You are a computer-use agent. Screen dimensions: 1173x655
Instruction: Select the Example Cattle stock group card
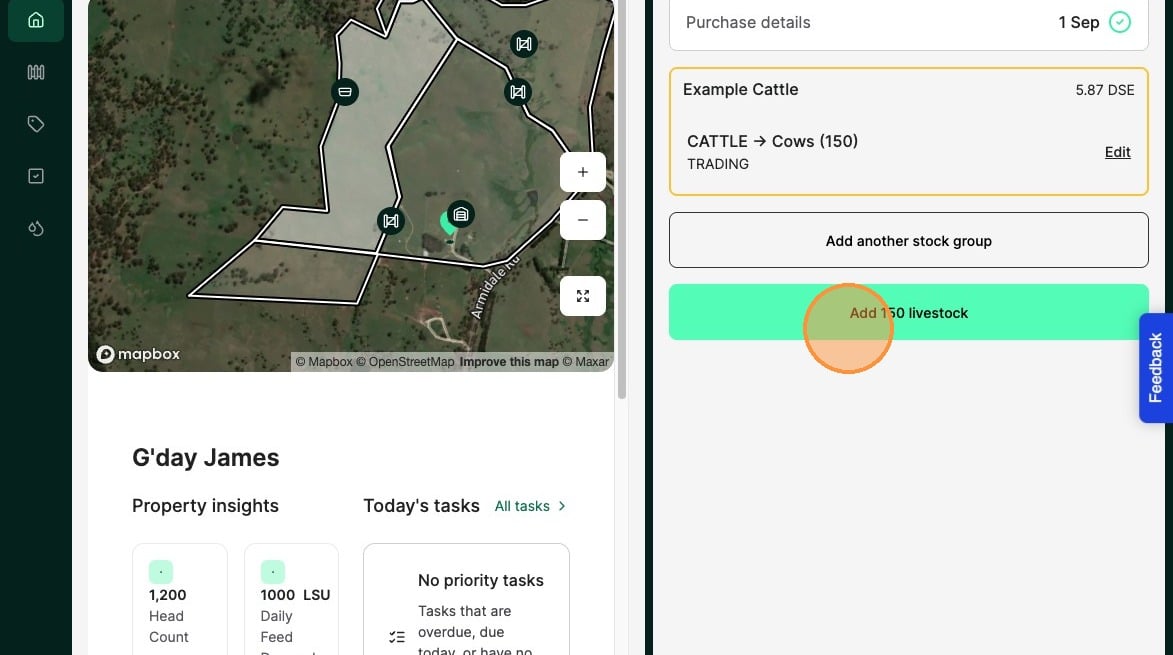(908, 132)
